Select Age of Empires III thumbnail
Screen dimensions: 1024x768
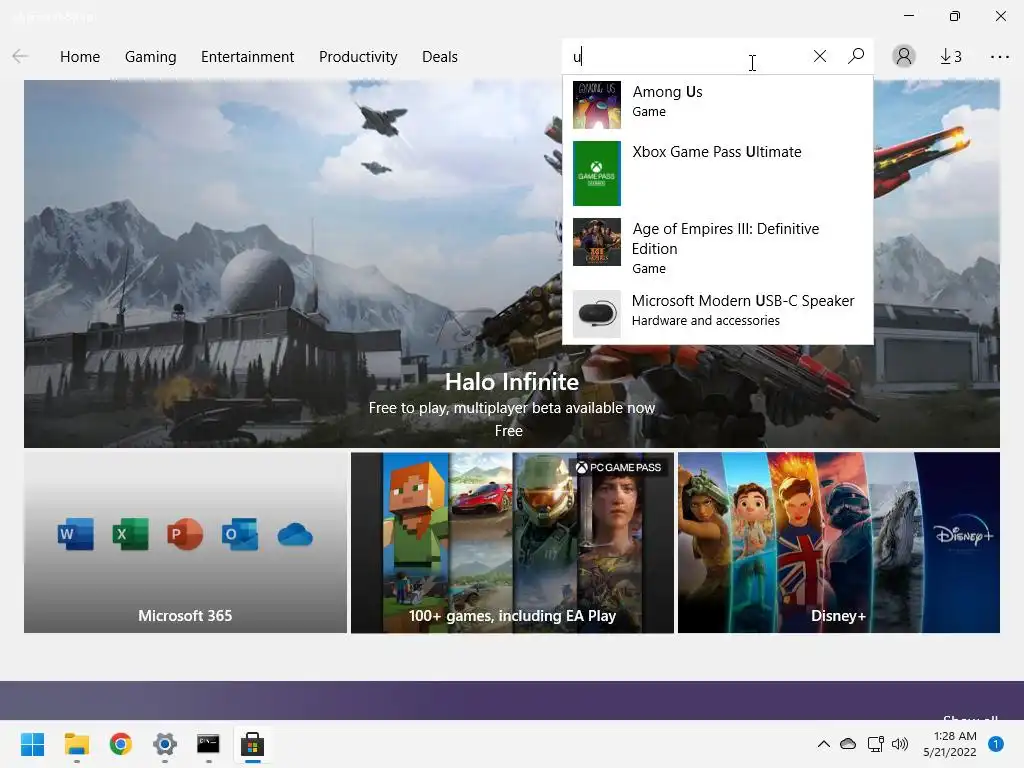pyautogui.click(x=597, y=242)
